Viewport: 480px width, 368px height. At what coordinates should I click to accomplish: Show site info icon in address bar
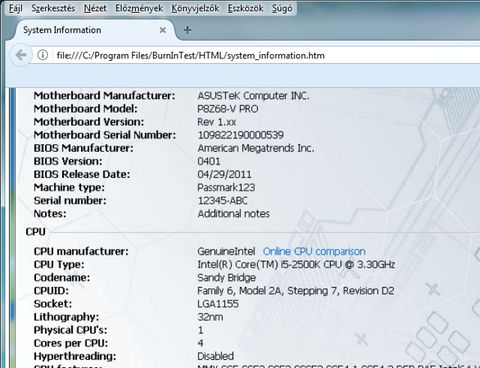43,55
